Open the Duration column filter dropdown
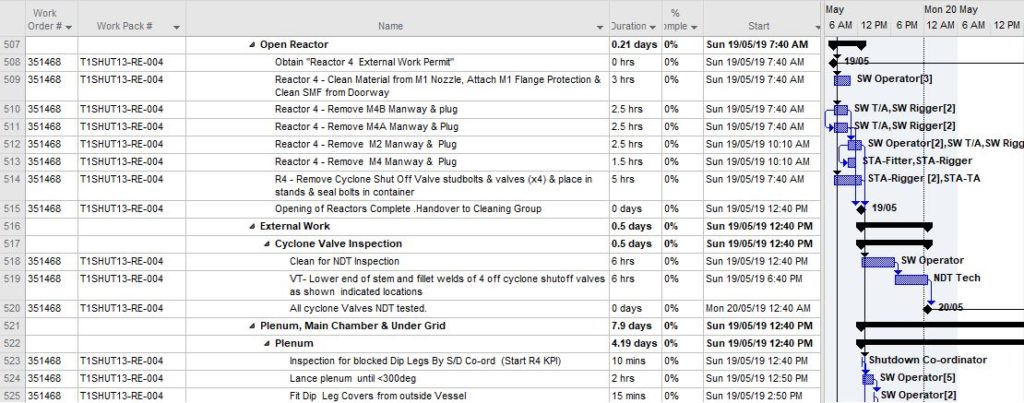Viewport: 1024px width, 403px height. click(652, 26)
